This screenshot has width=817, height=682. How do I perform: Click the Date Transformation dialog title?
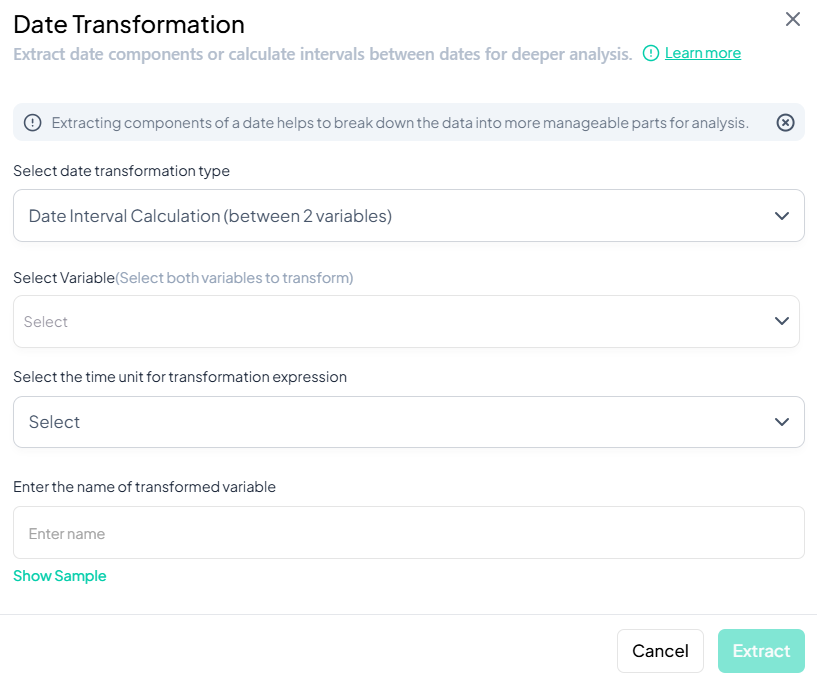click(129, 25)
